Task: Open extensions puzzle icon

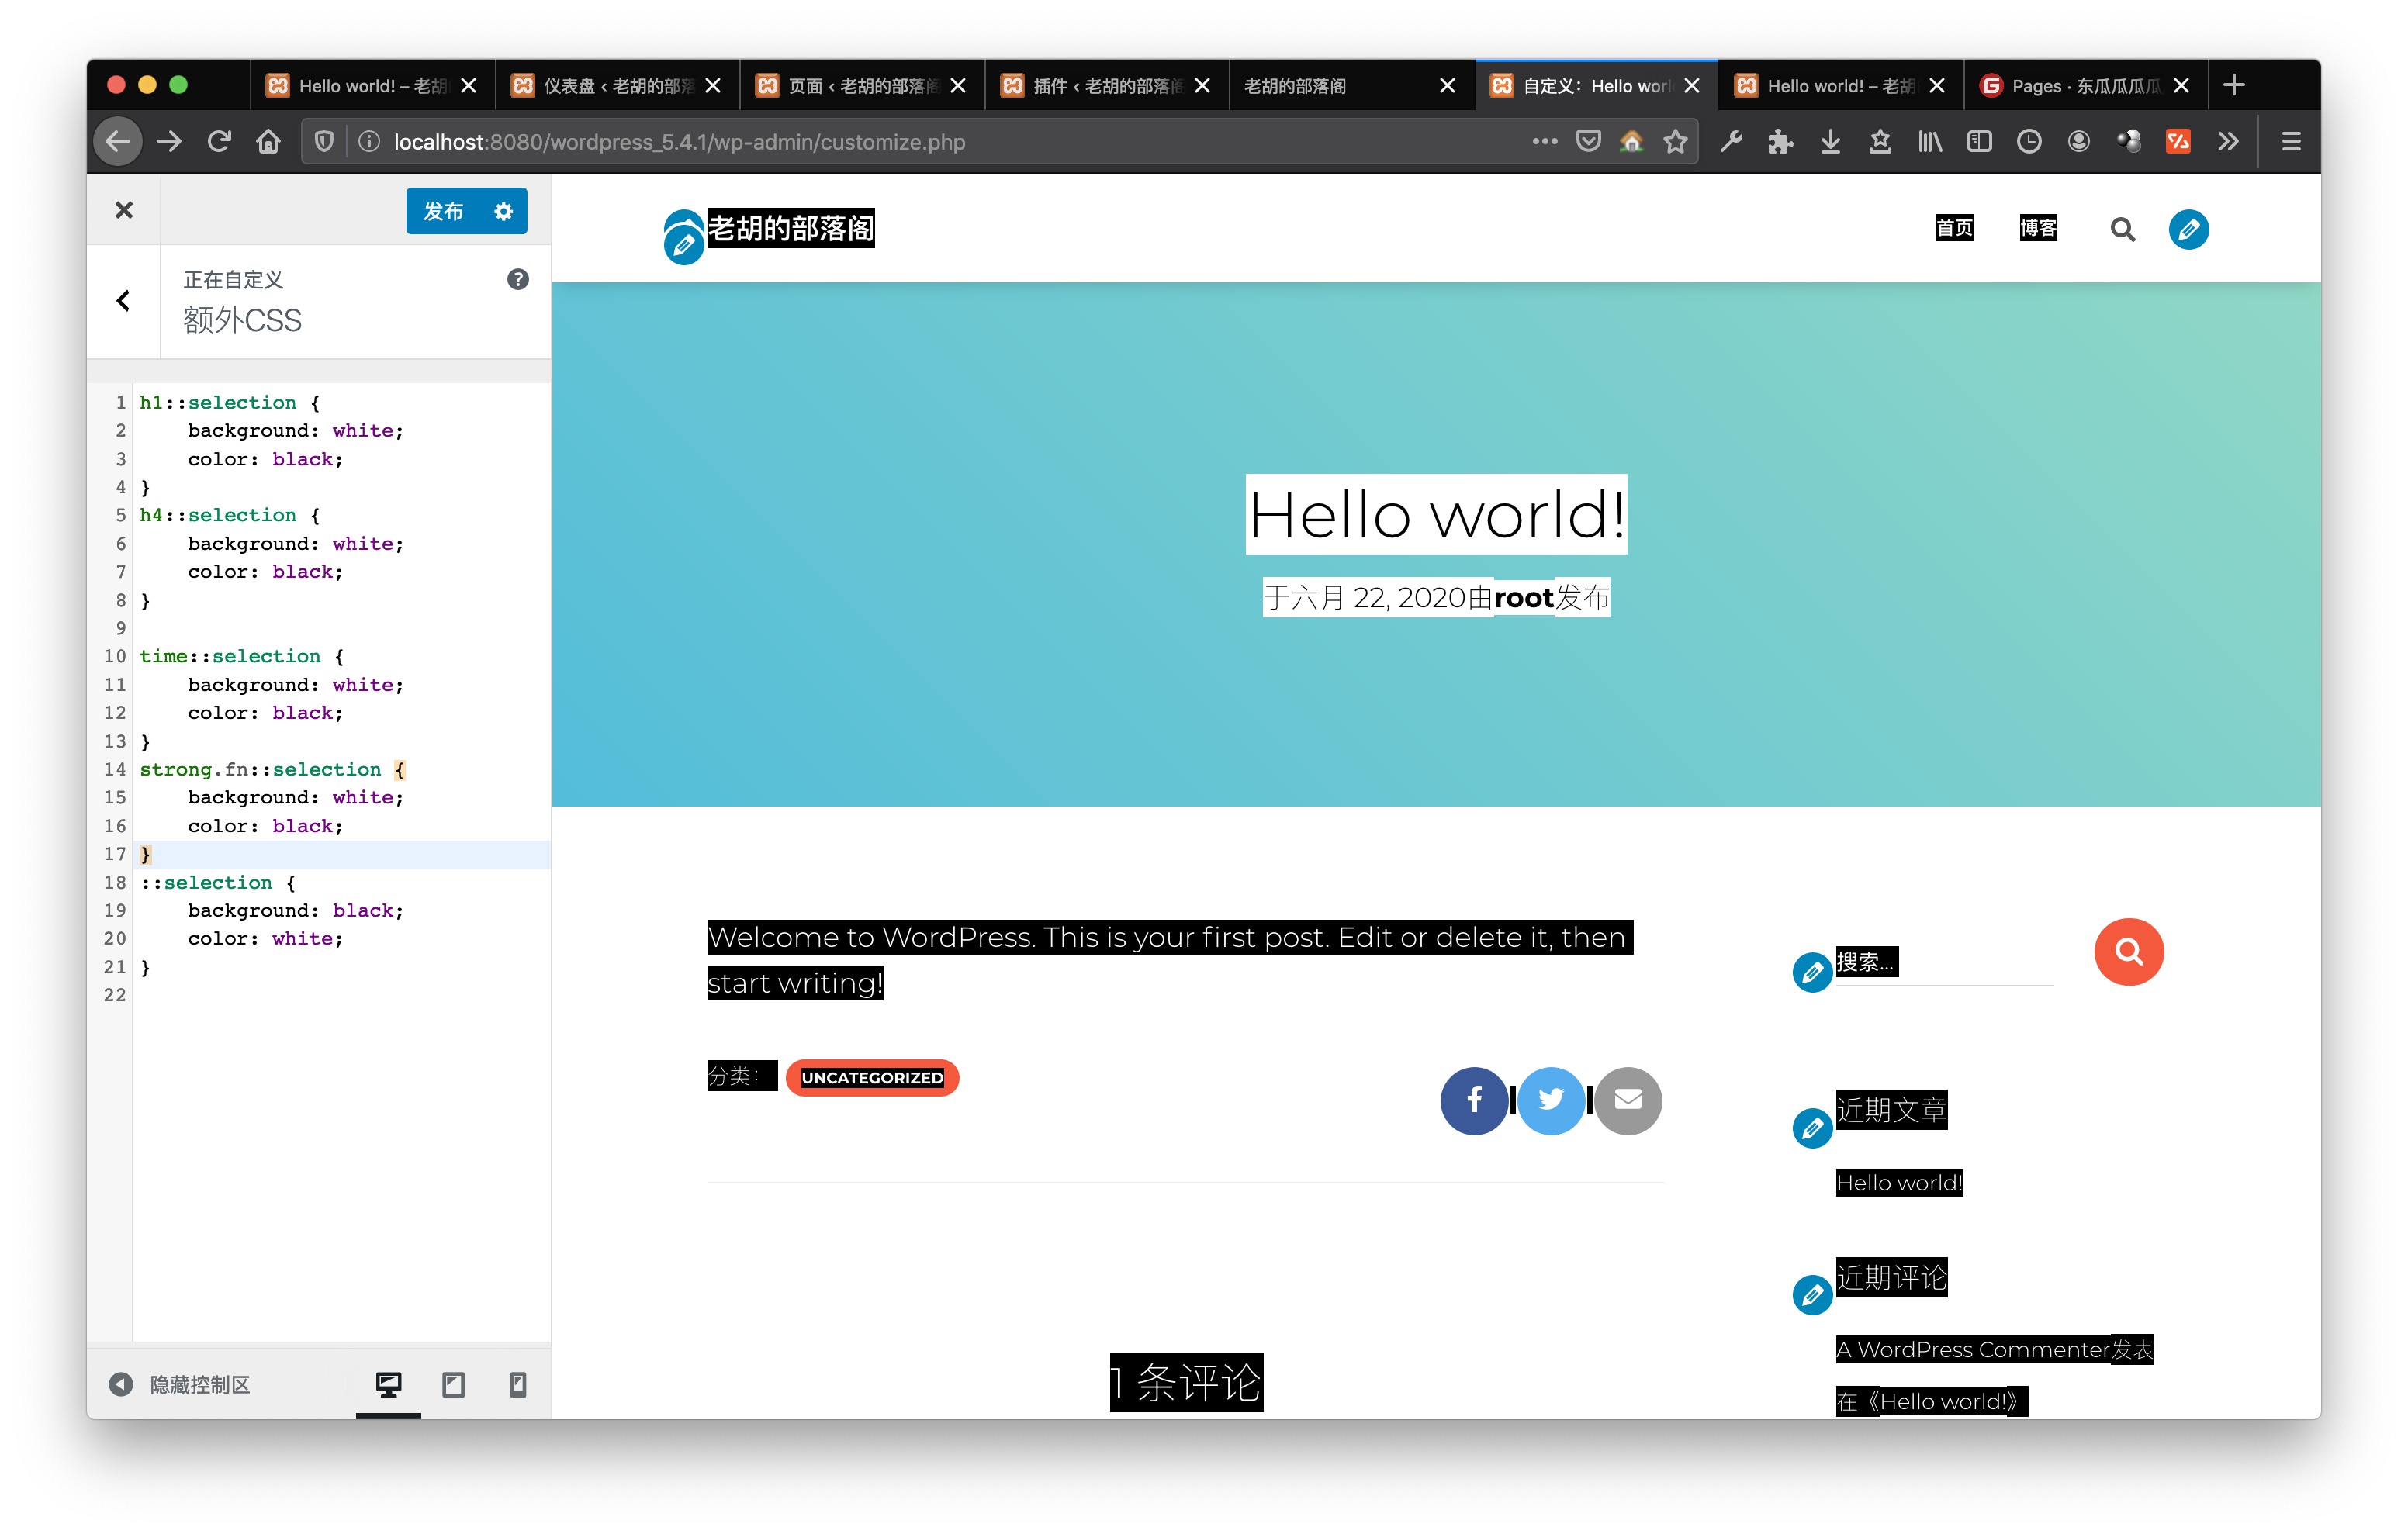Action: [1781, 142]
